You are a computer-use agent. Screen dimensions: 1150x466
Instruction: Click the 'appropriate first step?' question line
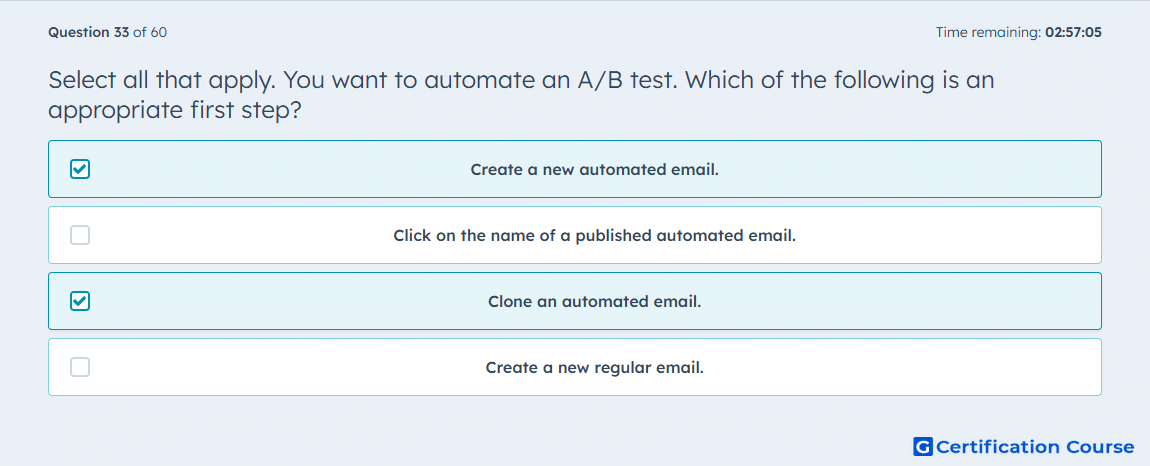[x=176, y=111]
